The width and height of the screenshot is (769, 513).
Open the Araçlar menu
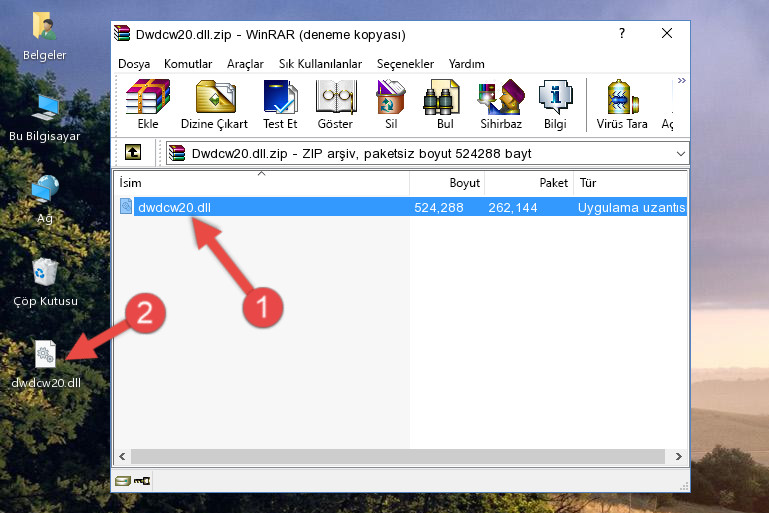tap(245, 64)
